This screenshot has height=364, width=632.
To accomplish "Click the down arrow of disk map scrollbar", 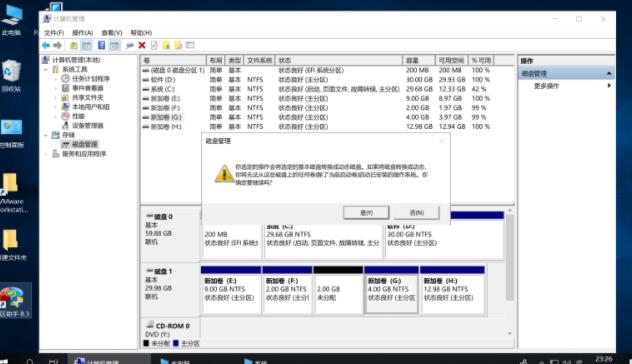I will coord(509,333).
